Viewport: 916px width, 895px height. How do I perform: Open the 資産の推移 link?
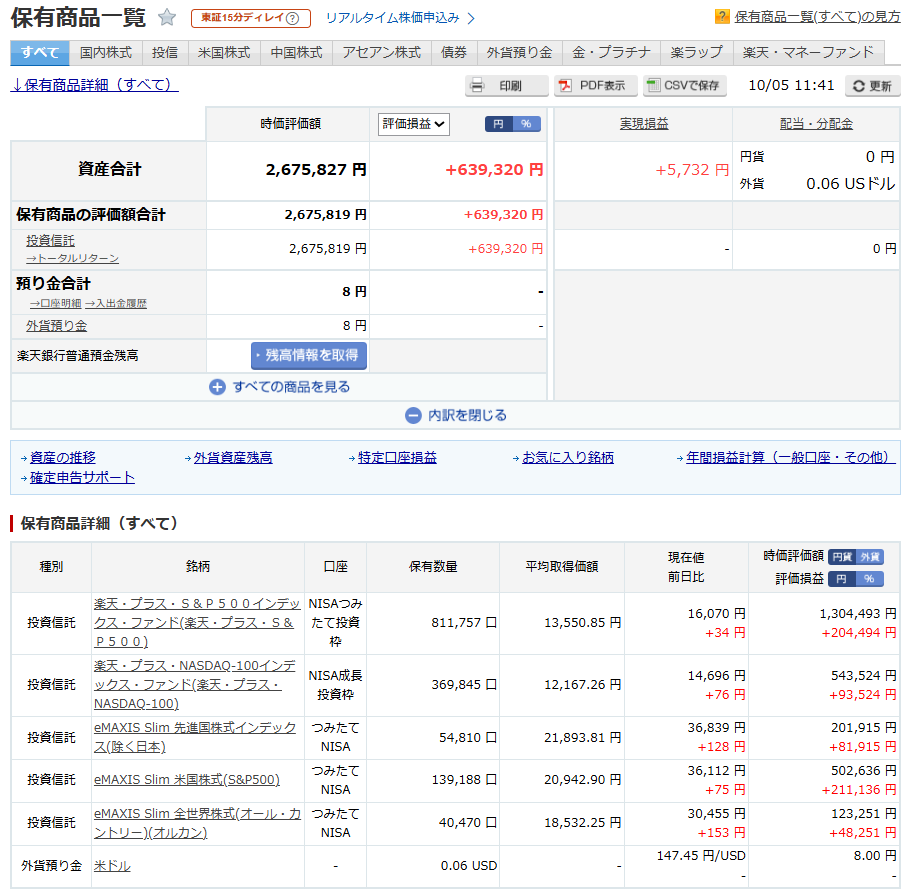[x=63, y=457]
